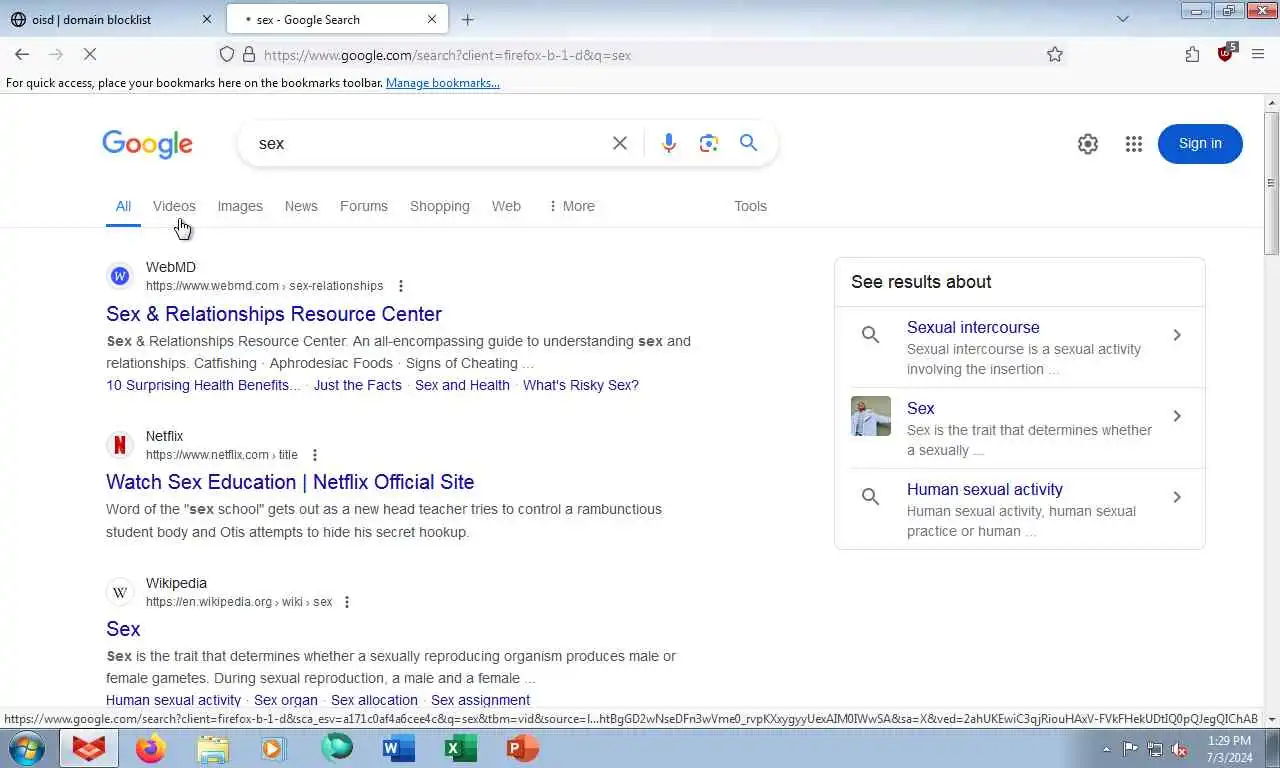Open Watch Sex Education Netflix link
Image resolution: width=1280 pixels, height=768 pixels.
(x=290, y=482)
